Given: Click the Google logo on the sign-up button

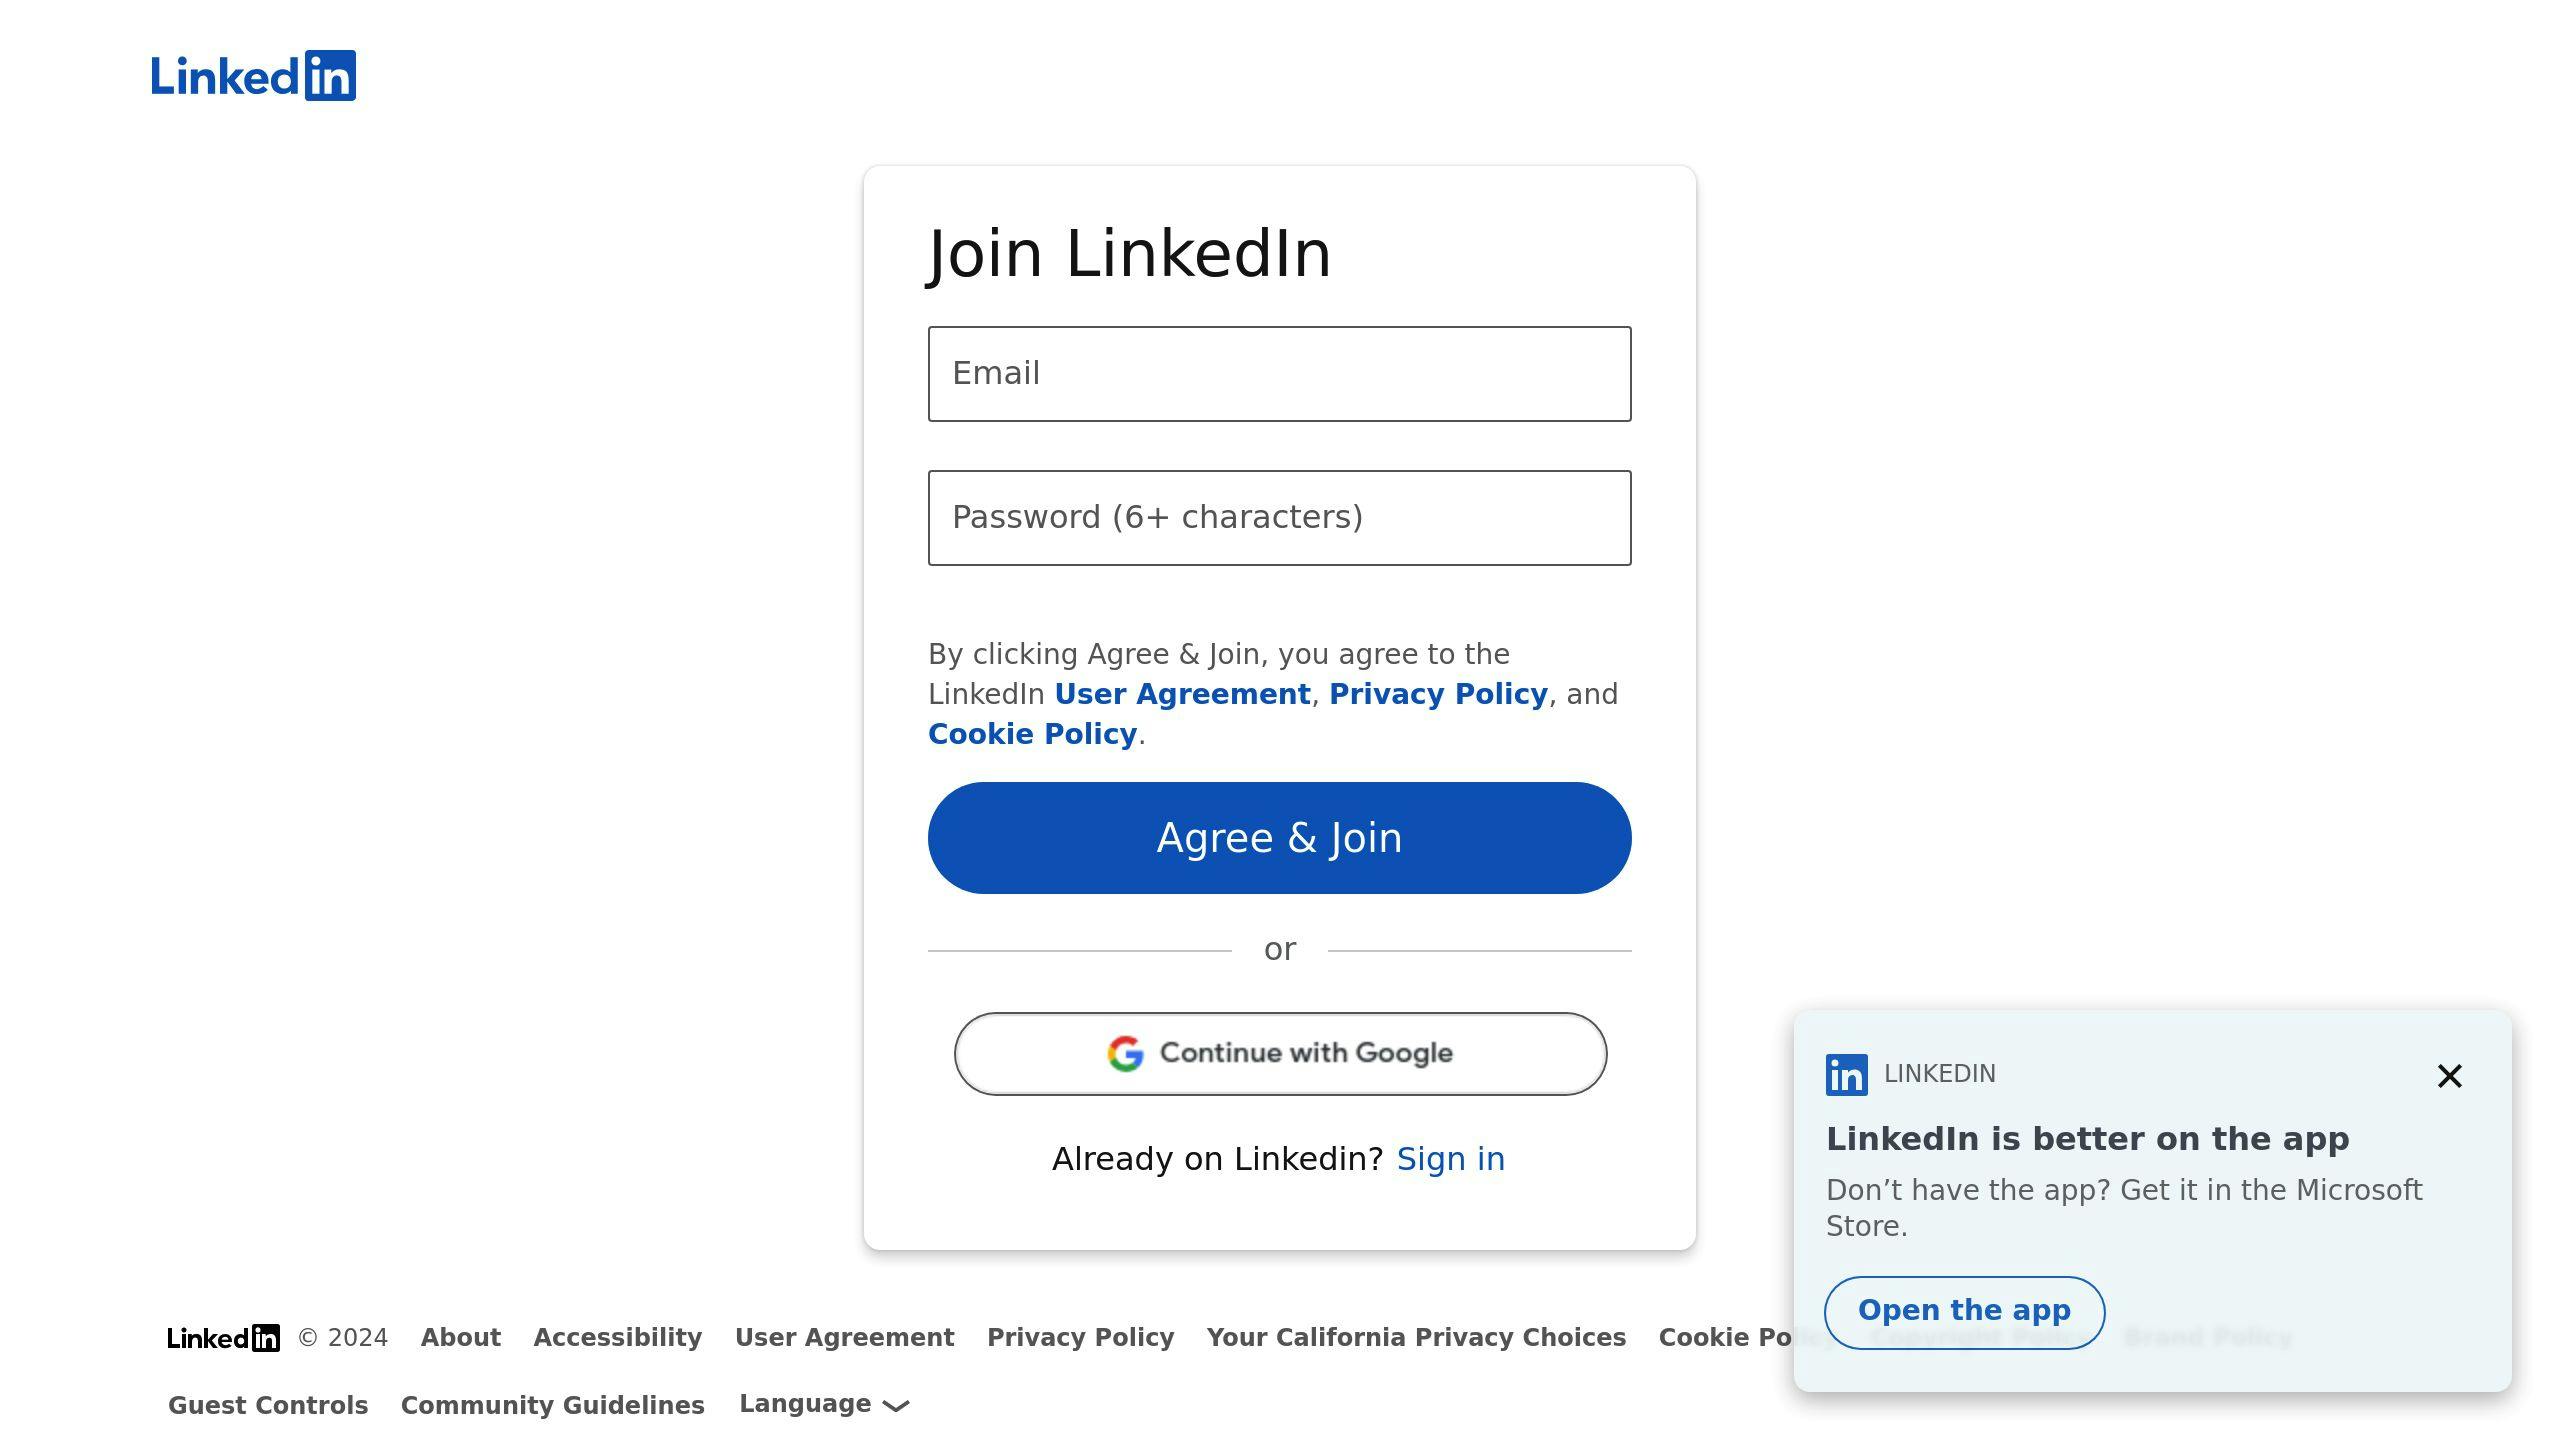Looking at the screenshot, I should pos(1125,1054).
